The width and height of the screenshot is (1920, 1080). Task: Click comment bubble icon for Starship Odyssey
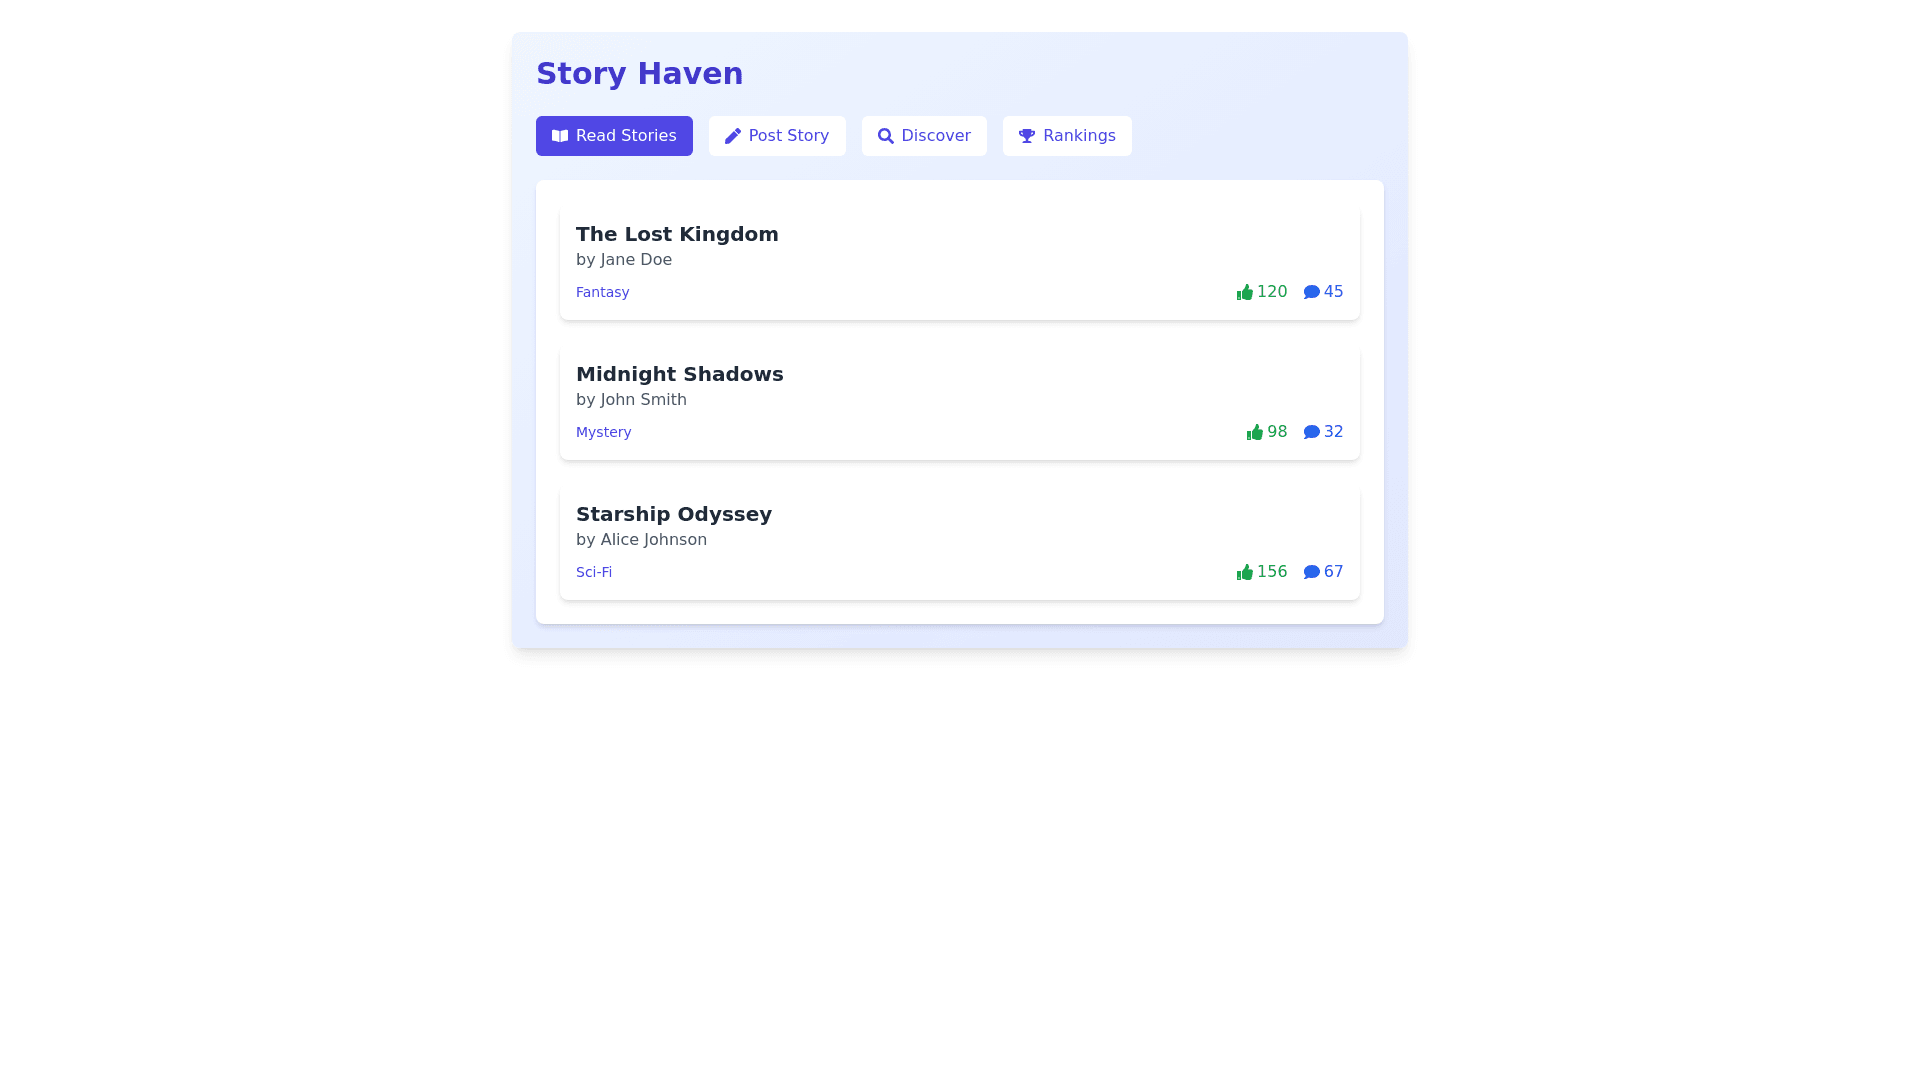[1312, 572]
